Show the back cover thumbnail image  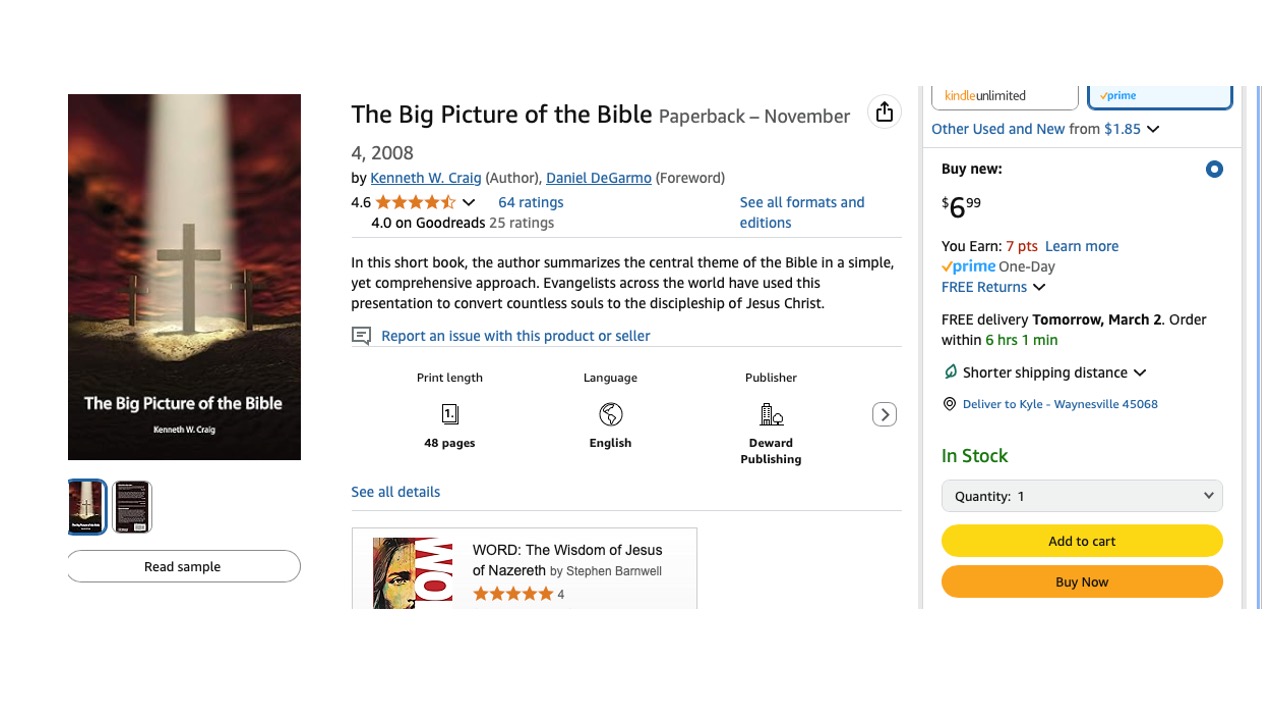pos(132,507)
